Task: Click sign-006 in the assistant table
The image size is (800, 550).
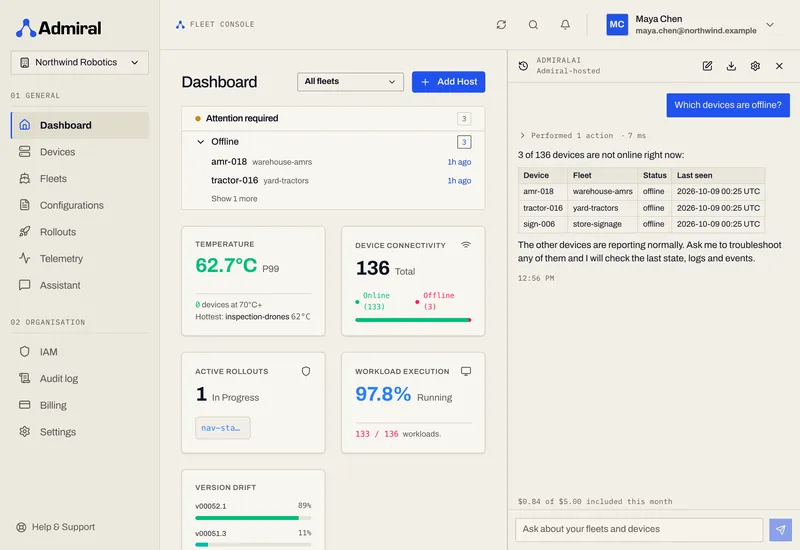Action: point(539,224)
